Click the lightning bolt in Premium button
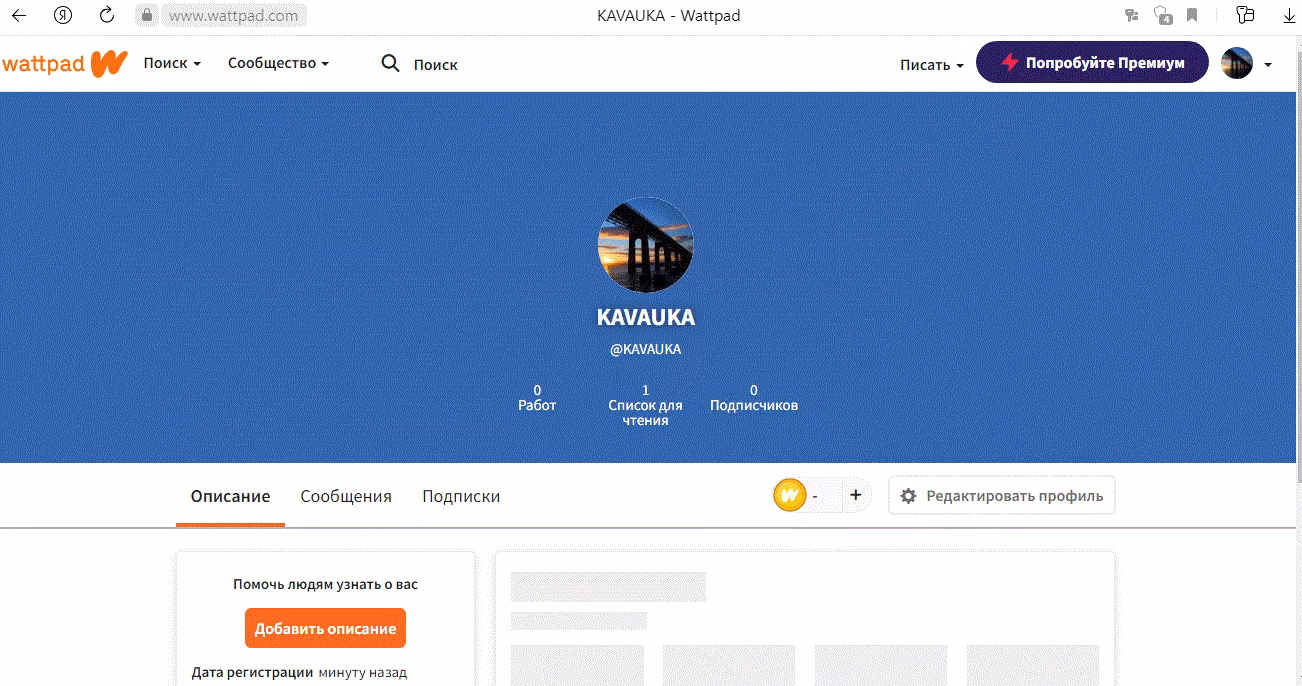Viewport: 1302px width, 686px height. click(x=1010, y=62)
